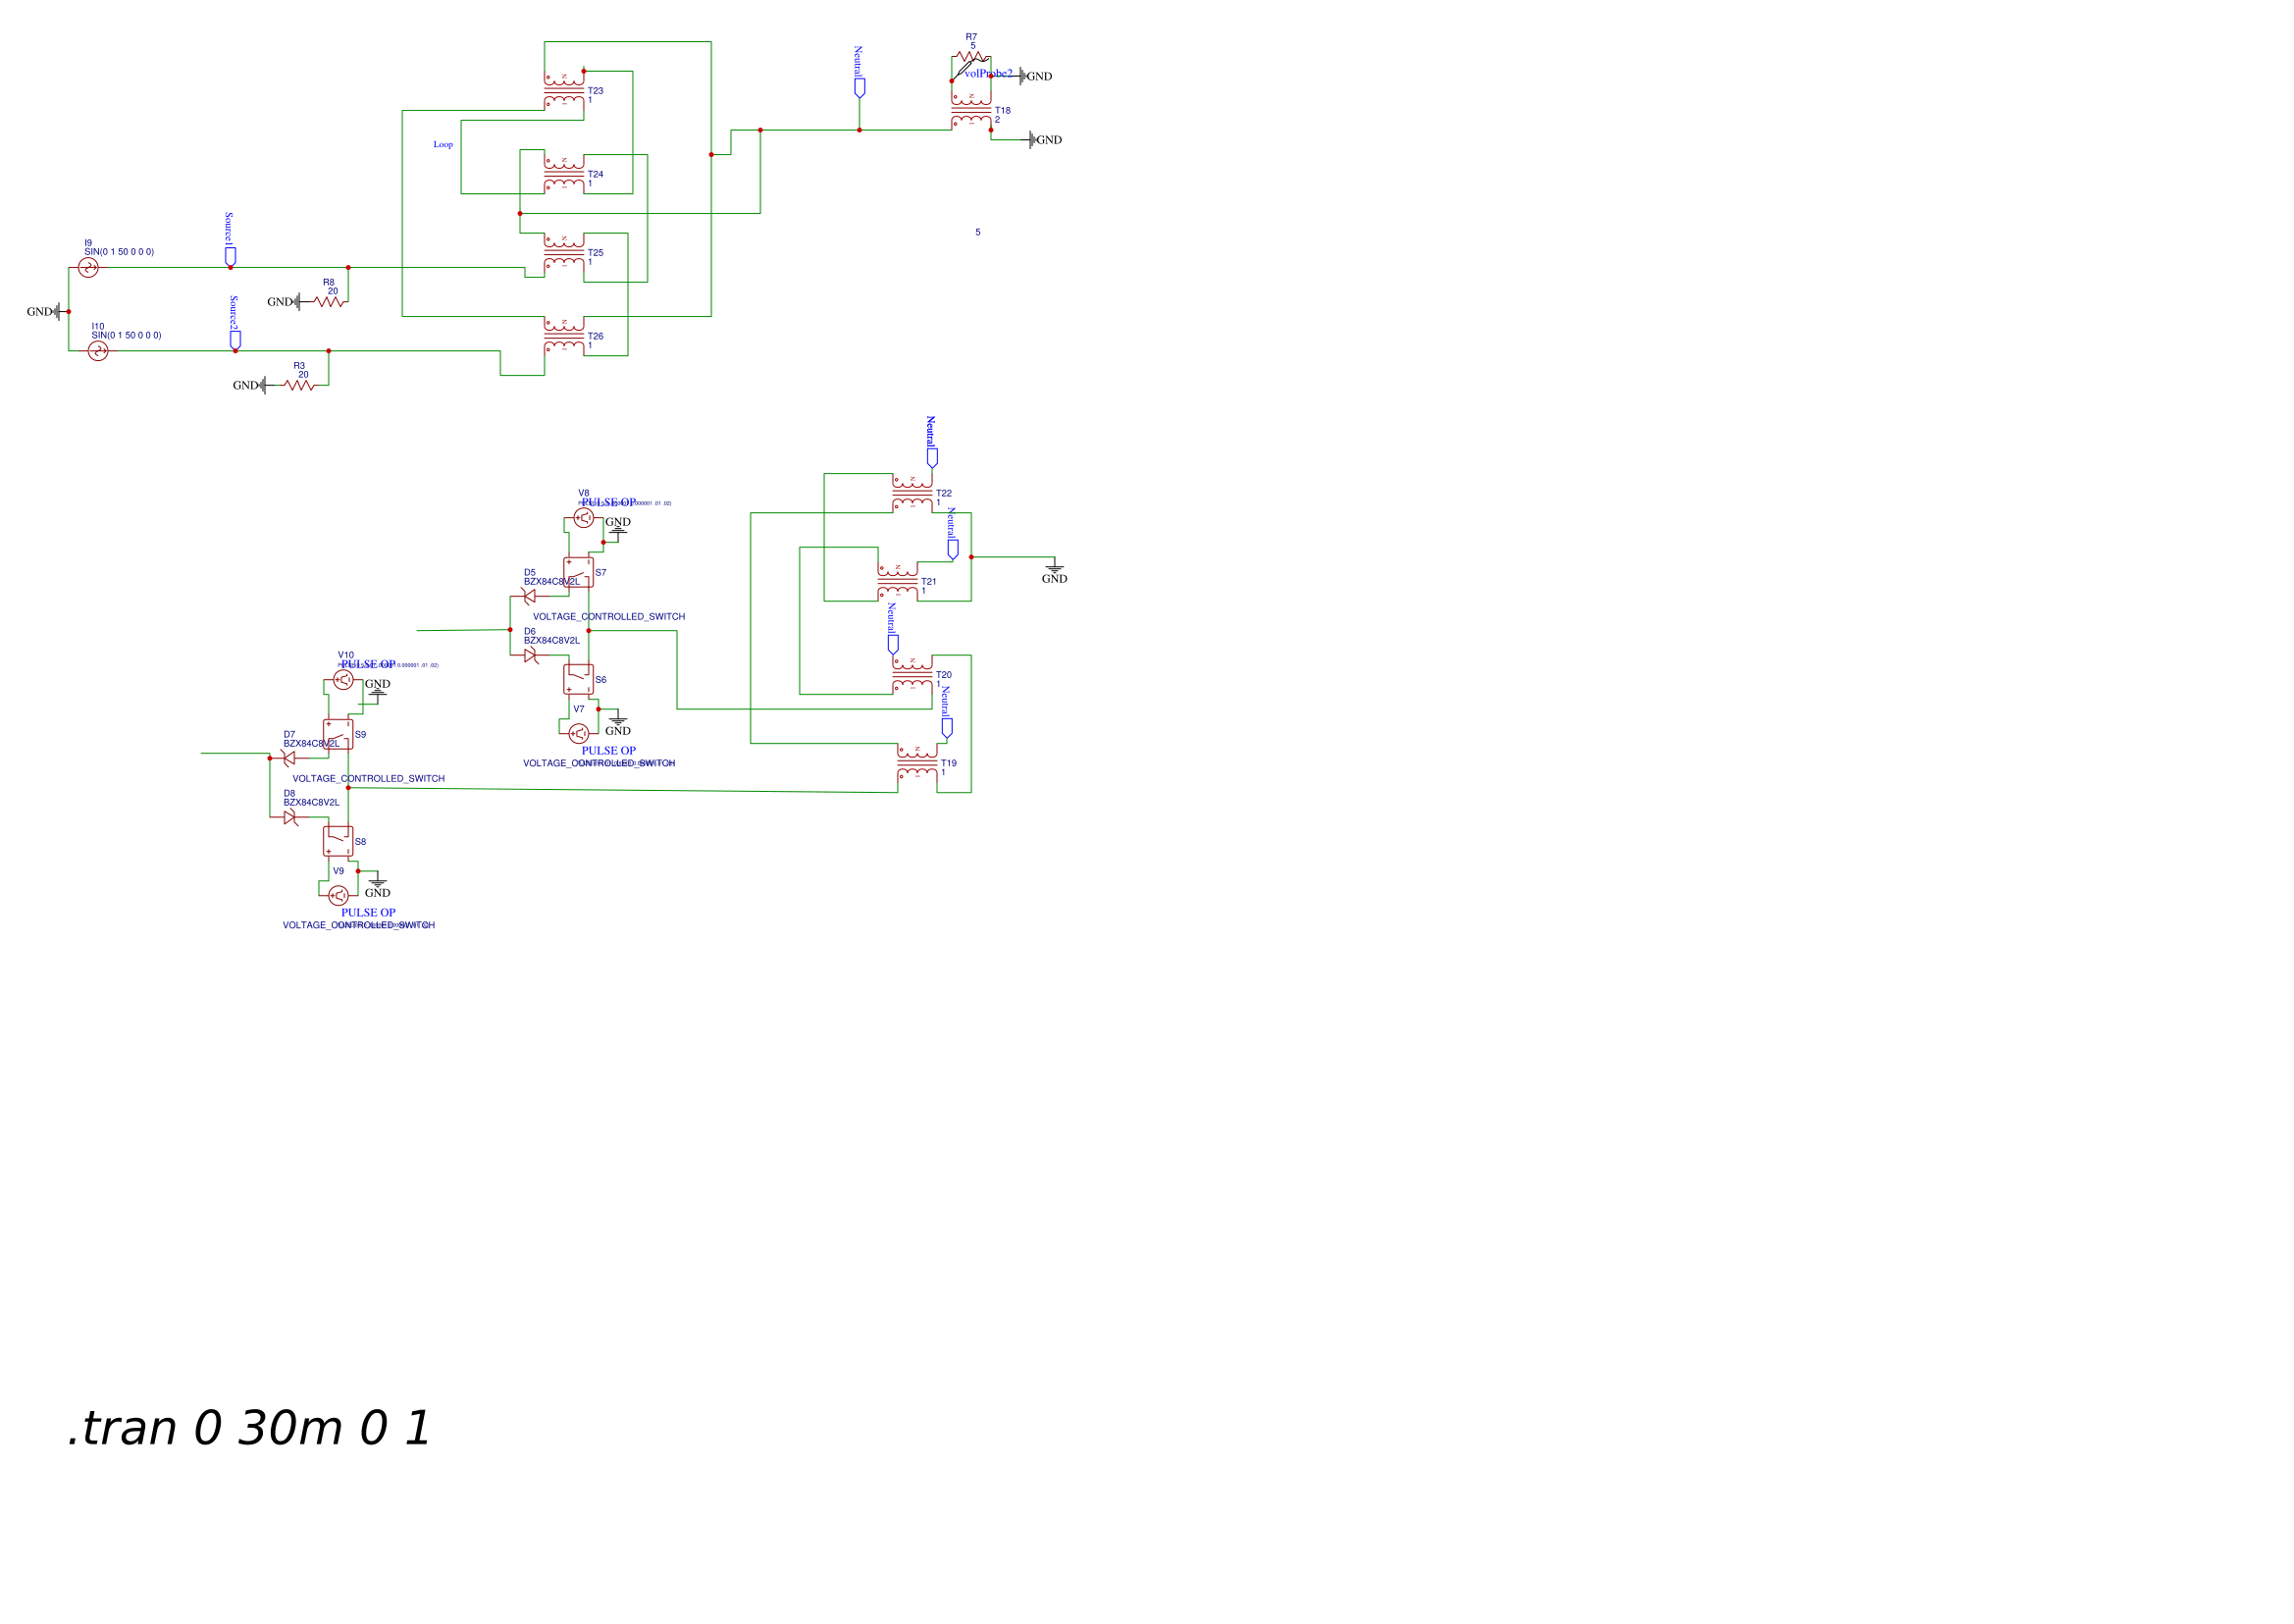Select transformer T19 symbol
2294x1624 pixels.
click(917, 763)
